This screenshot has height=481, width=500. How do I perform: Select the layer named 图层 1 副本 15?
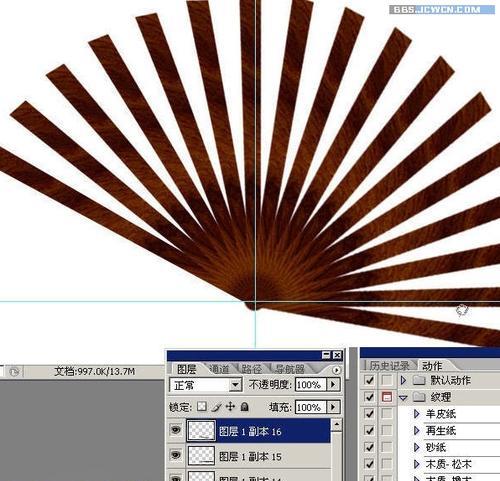point(249,456)
